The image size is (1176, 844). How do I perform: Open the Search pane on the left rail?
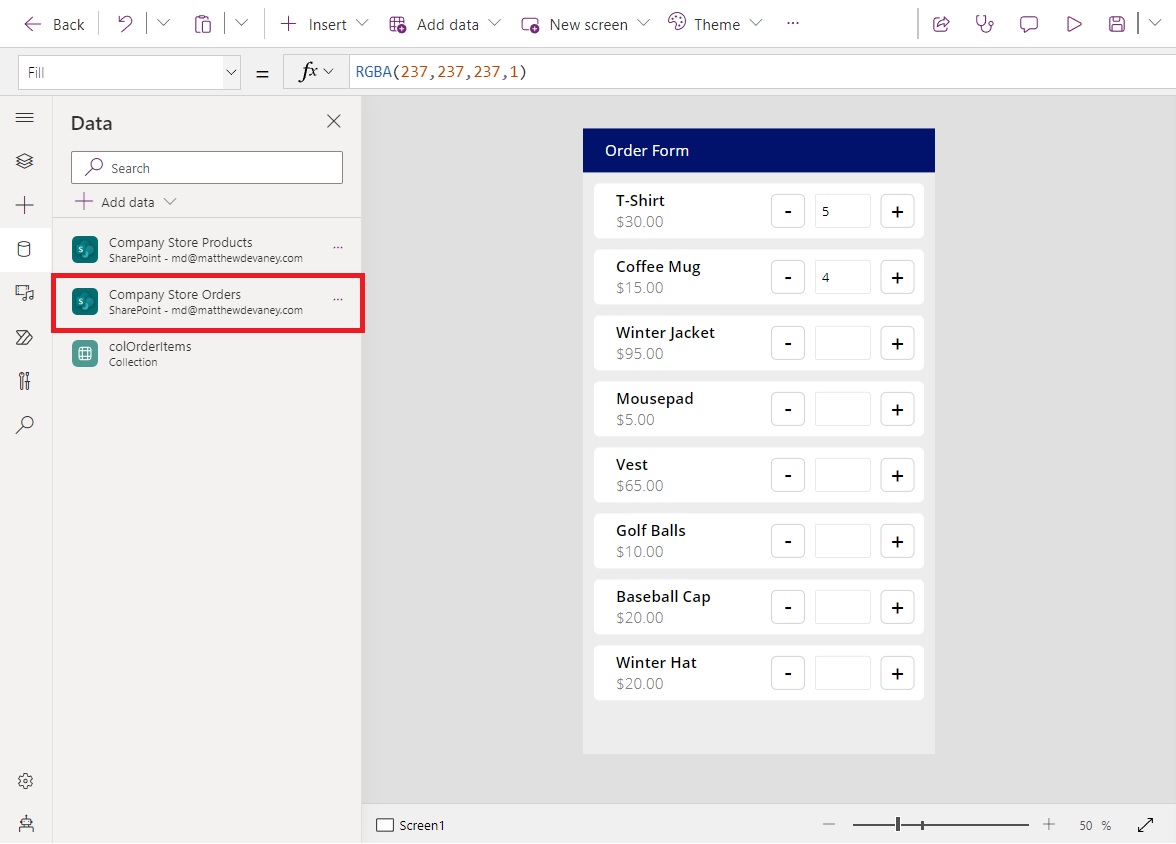pos(25,425)
